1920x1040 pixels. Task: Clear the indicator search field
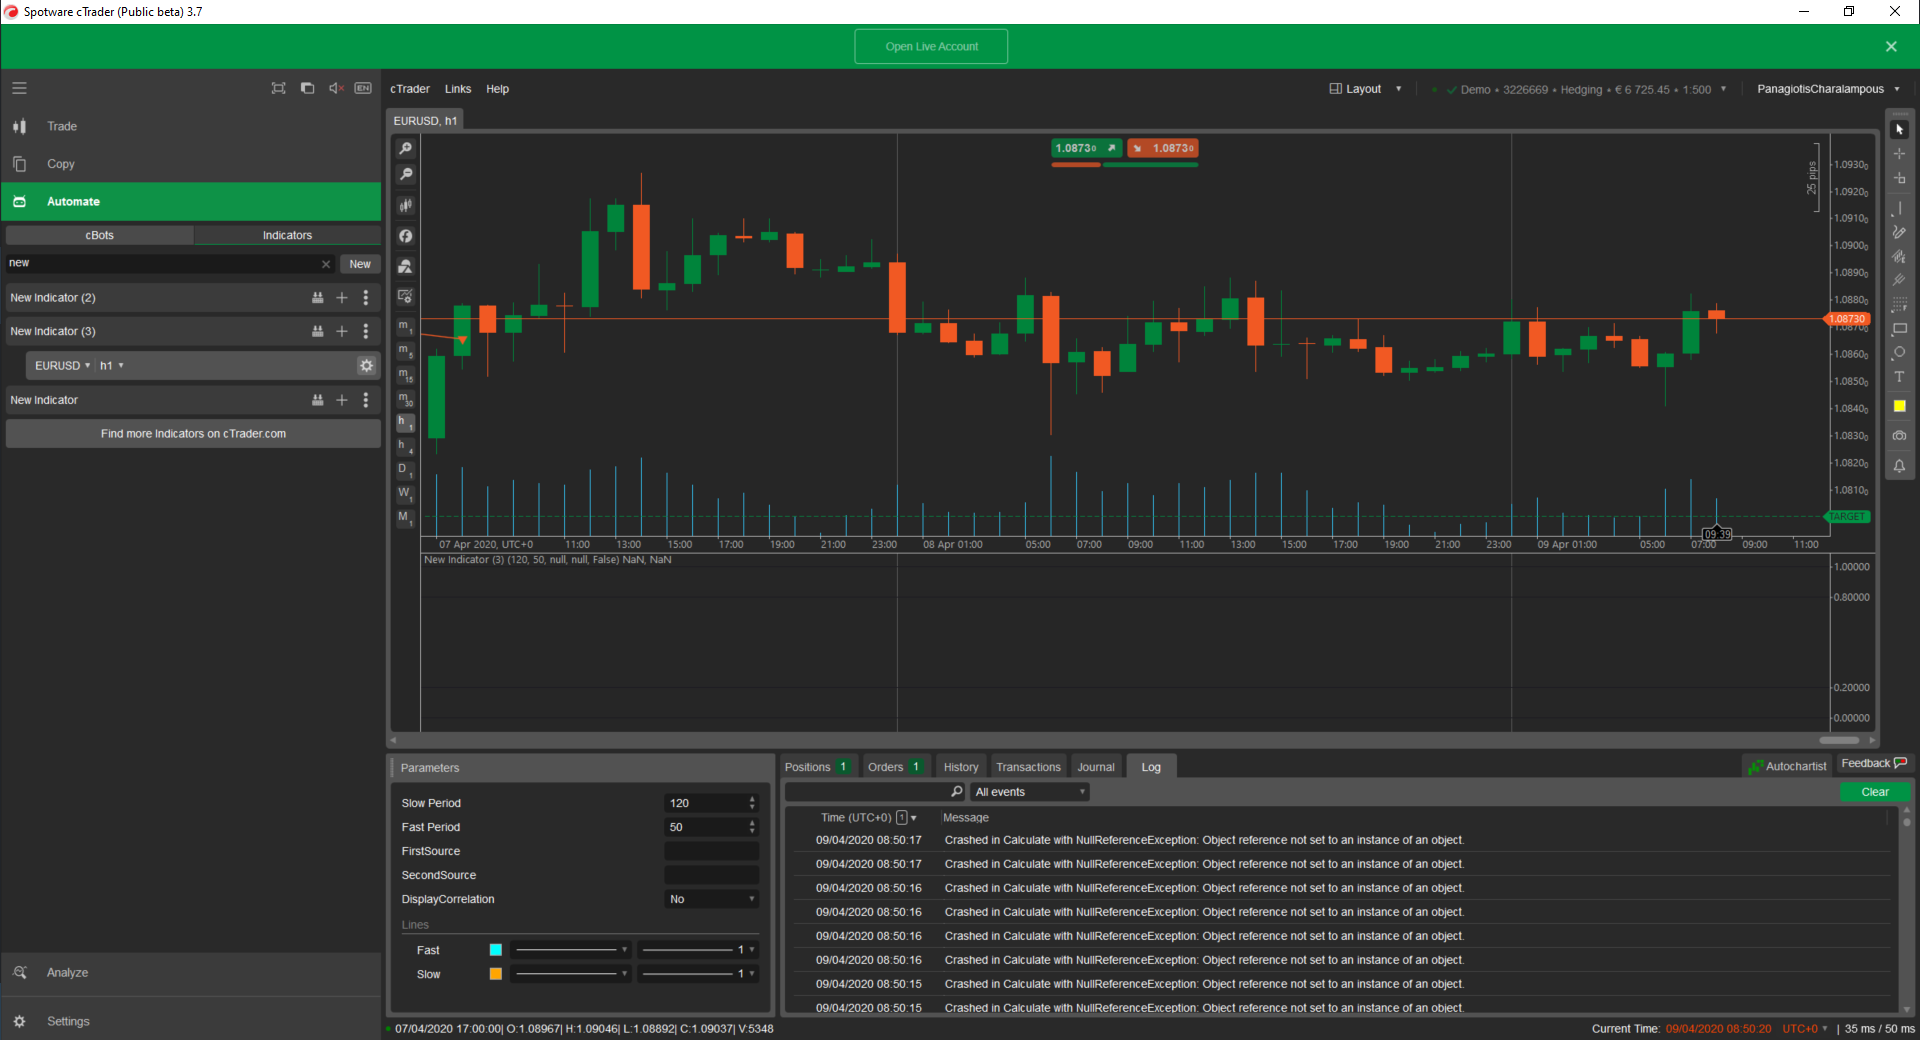pyautogui.click(x=326, y=264)
